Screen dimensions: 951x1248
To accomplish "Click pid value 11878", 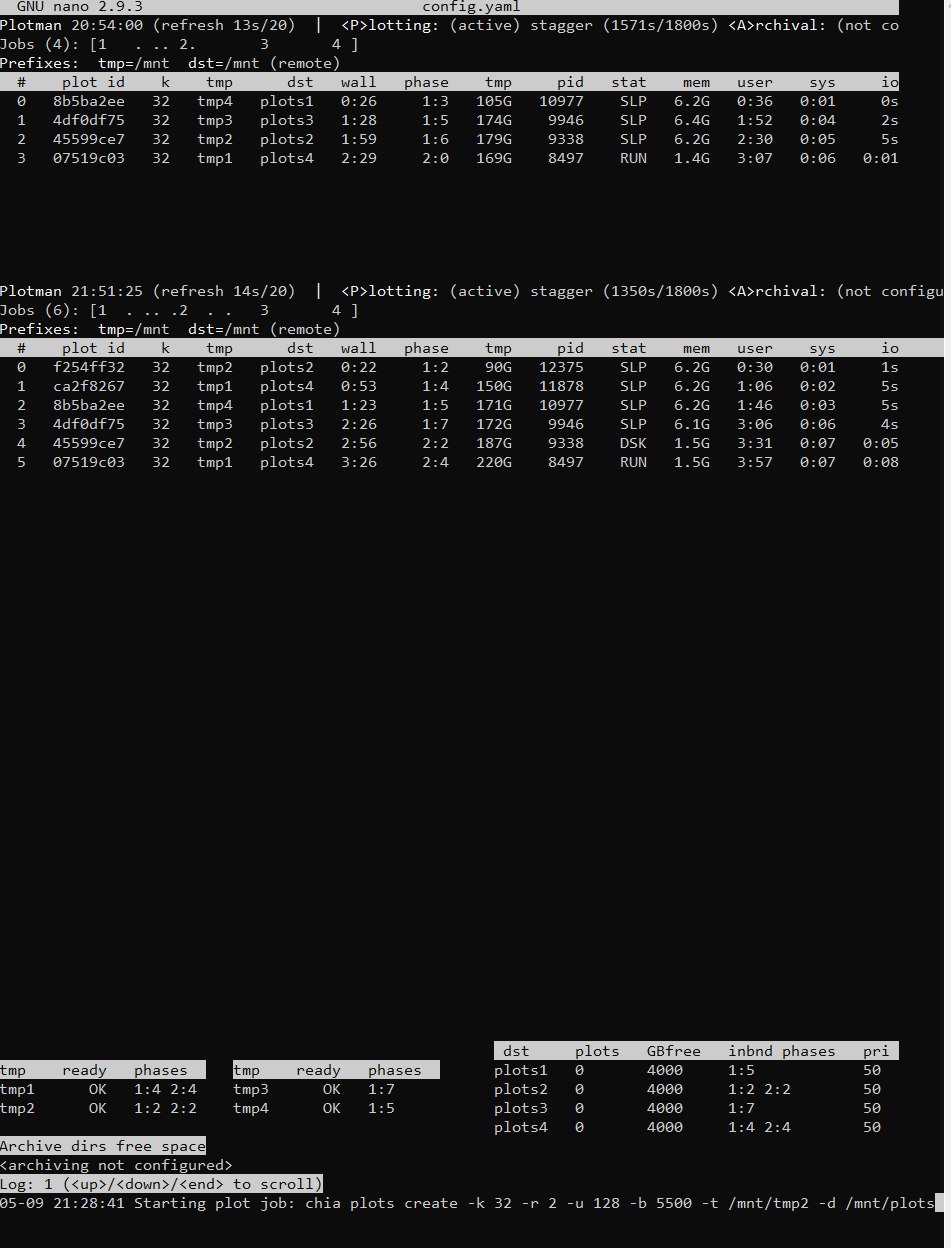I will pos(561,386).
